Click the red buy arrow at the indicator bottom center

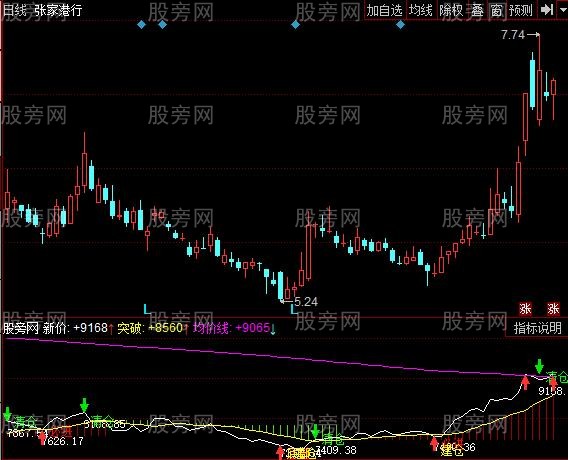tap(280, 453)
